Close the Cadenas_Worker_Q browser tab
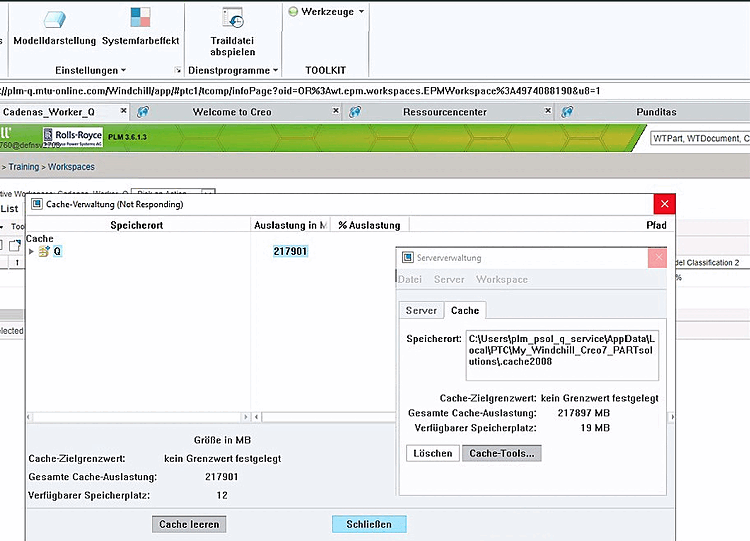Screen dimensions: 750x541 pos(123,110)
